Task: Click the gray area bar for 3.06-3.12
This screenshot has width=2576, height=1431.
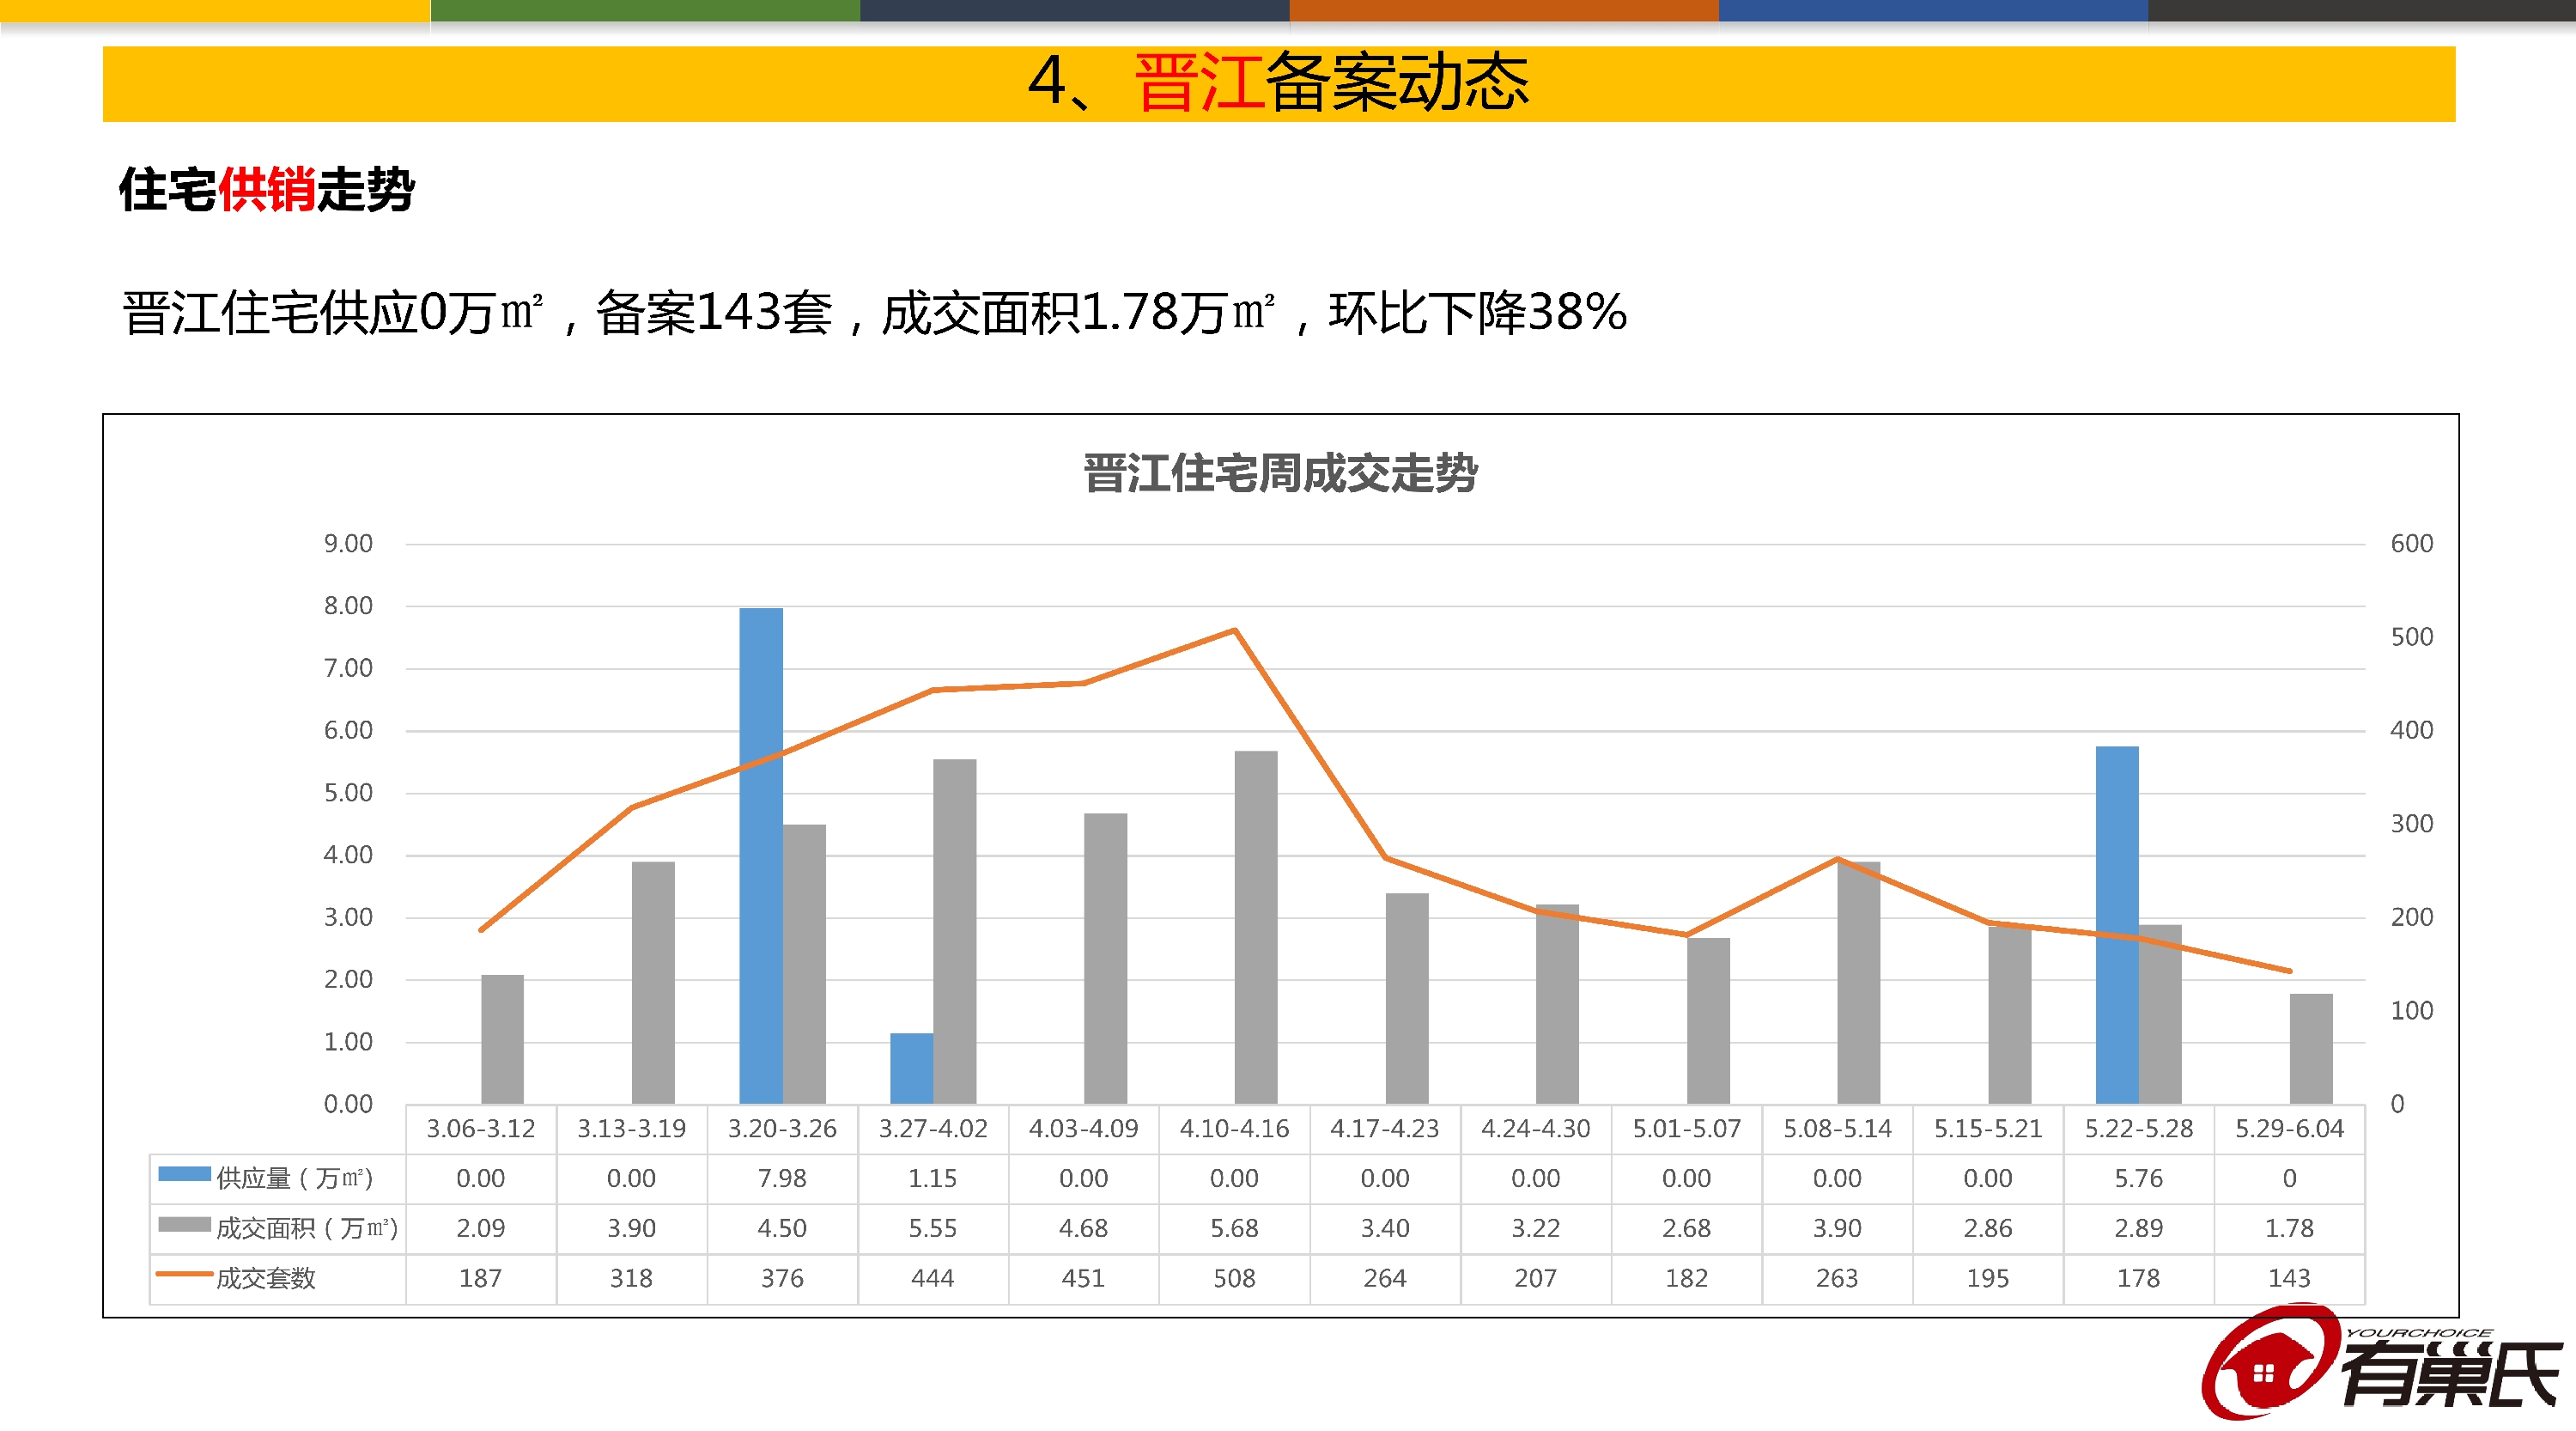Action: 502,1039
